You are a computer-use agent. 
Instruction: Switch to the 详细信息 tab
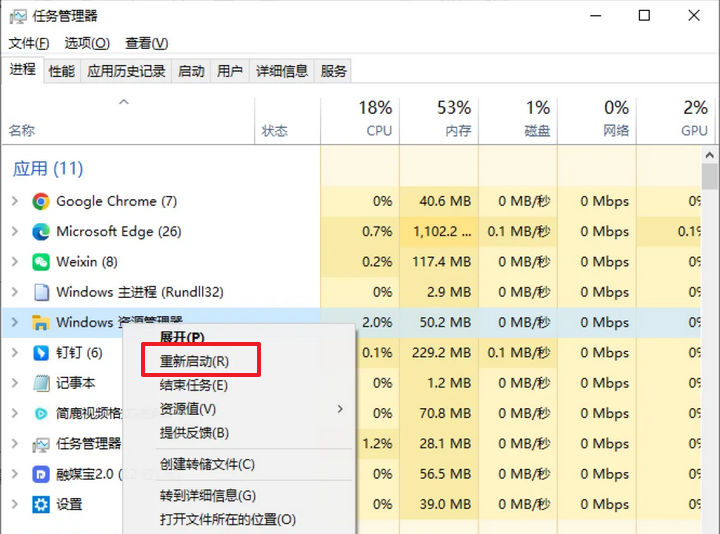[x=282, y=71]
